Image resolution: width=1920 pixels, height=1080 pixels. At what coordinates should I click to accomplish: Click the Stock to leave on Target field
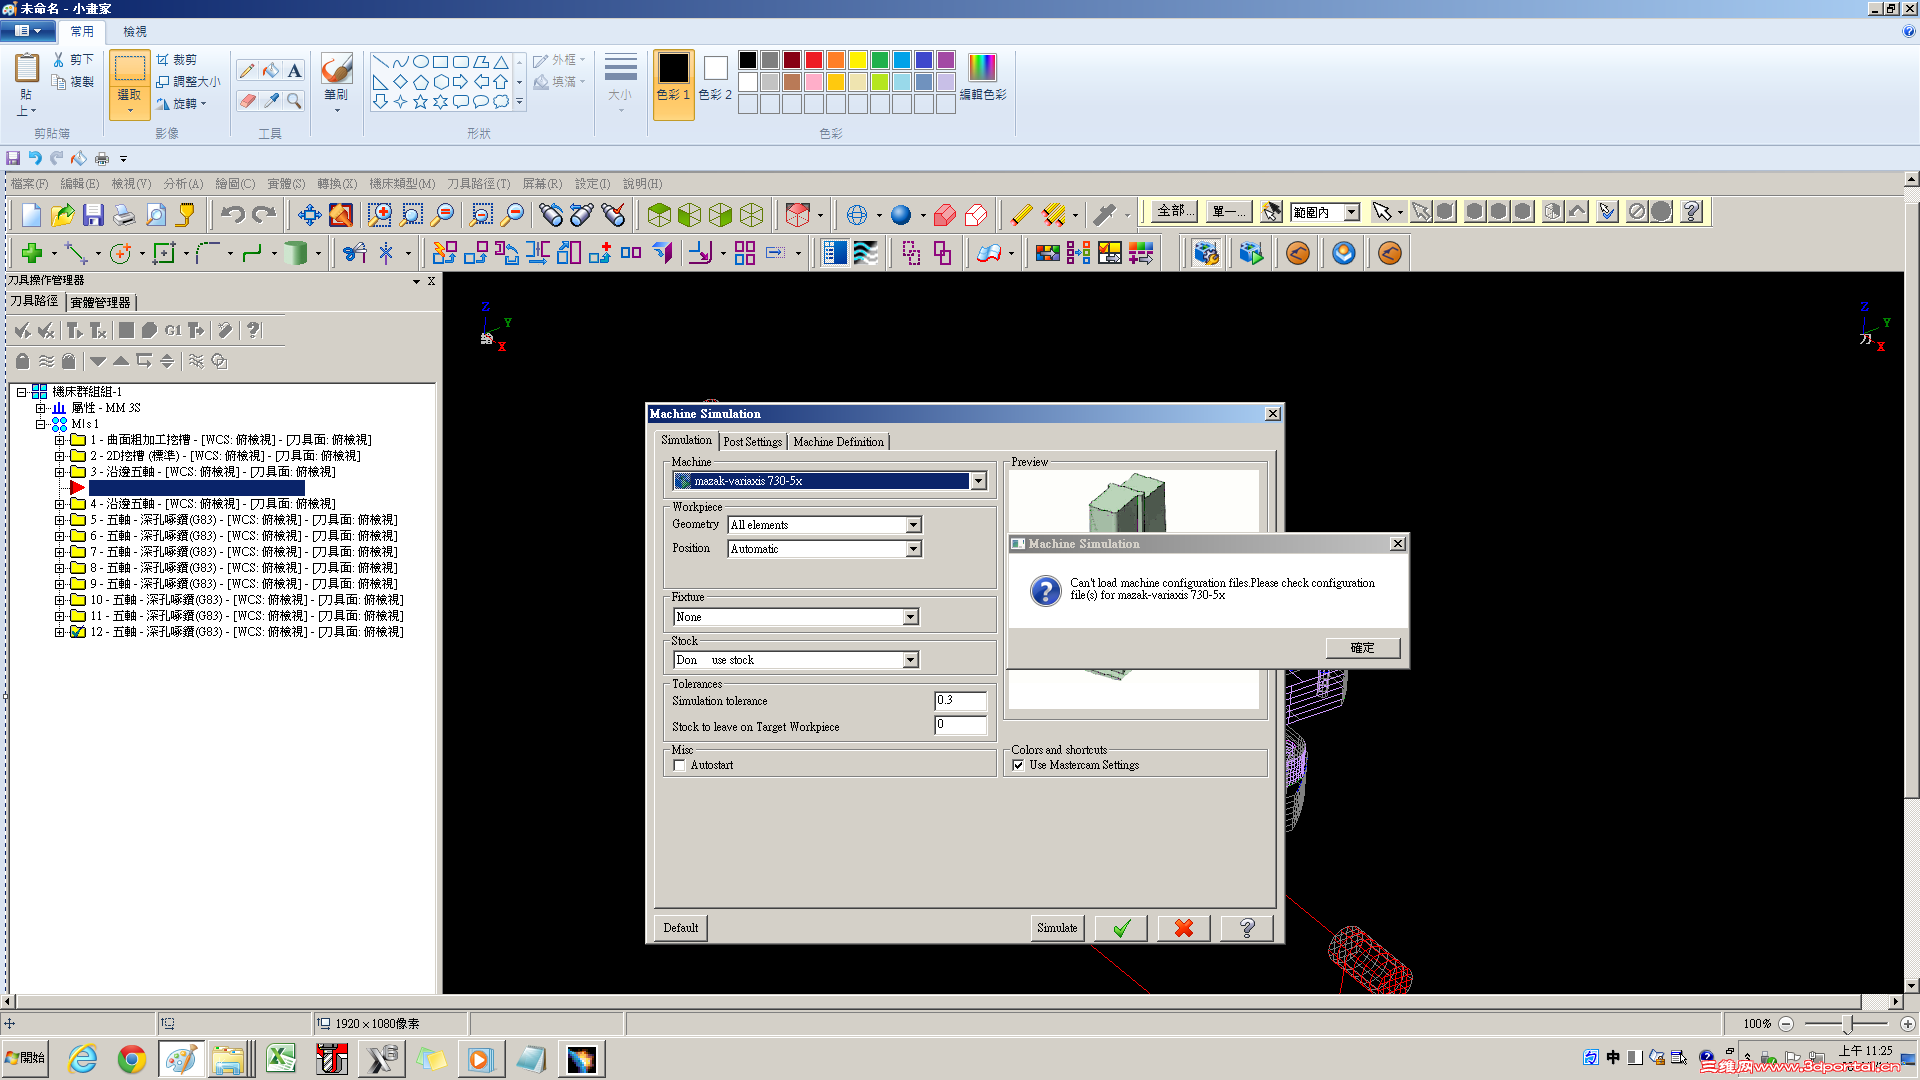[960, 725]
